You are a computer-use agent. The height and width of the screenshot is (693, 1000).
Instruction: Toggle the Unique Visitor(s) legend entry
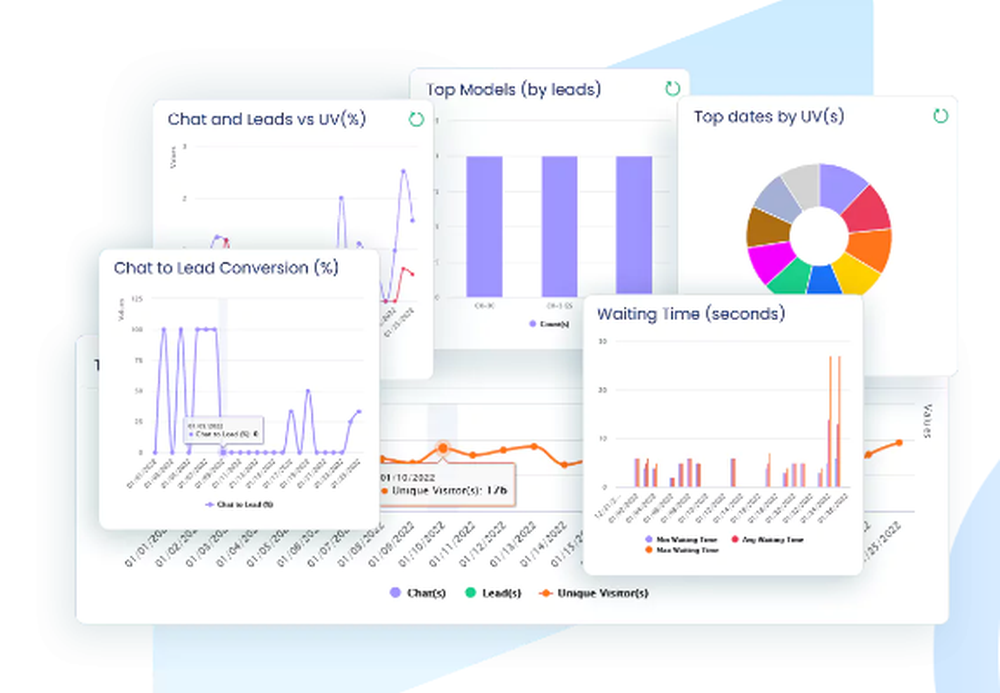(x=594, y=593)
